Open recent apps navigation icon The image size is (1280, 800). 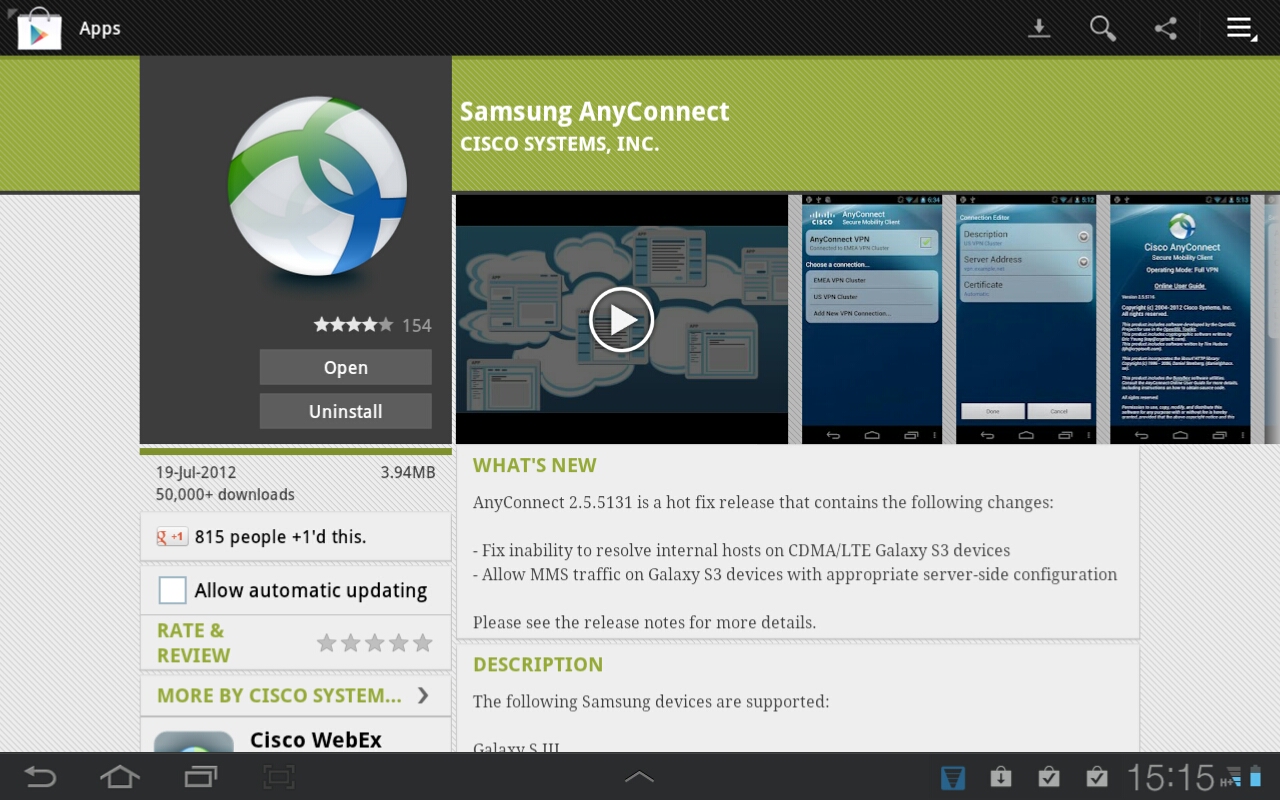(x=200, y=776)
